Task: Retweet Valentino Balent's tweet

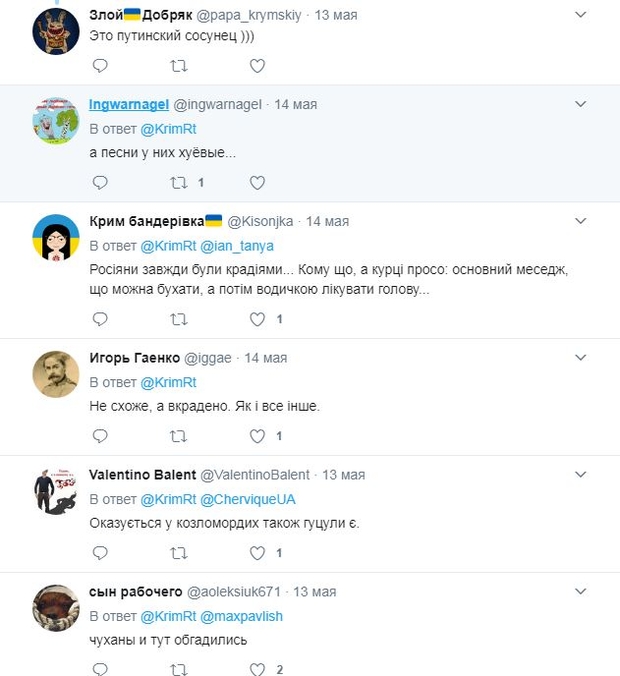Action: pyautogui.click(x=179, y=552)
